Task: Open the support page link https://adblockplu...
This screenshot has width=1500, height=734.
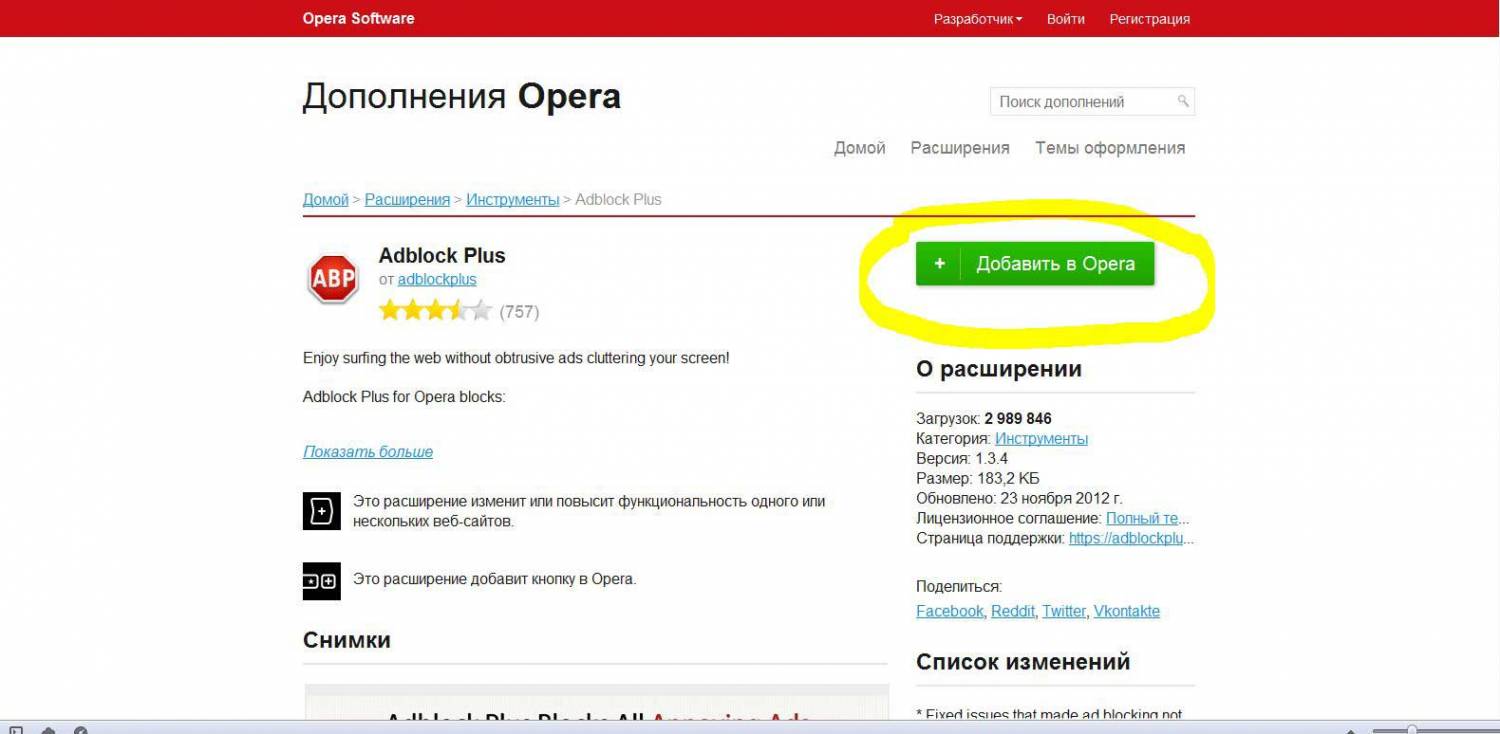Action: coord(1131,538)
